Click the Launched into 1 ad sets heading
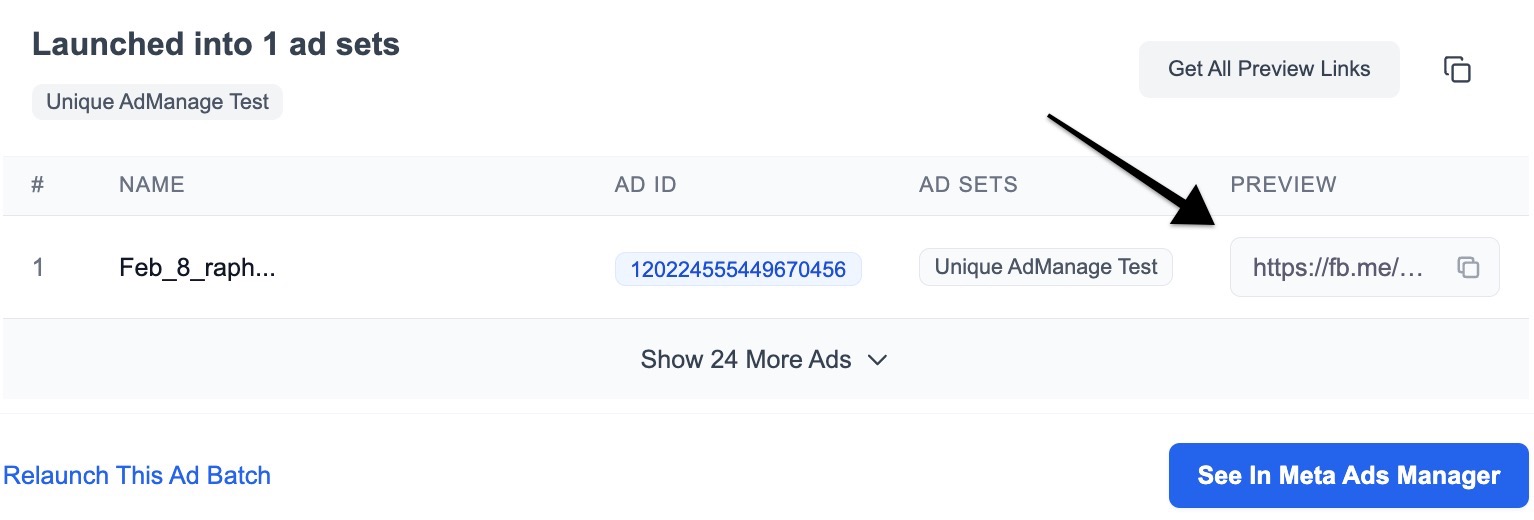 click(x=216, y=44)
